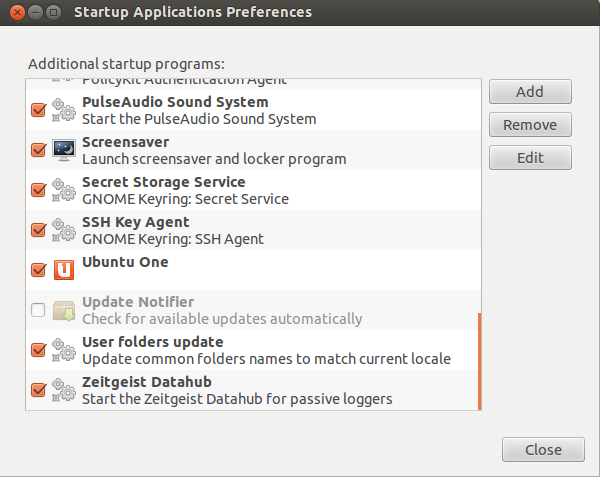600x477 pixels.
Task: Click 'Launch screensaver and locker program' description
Action: pos(214,159)
